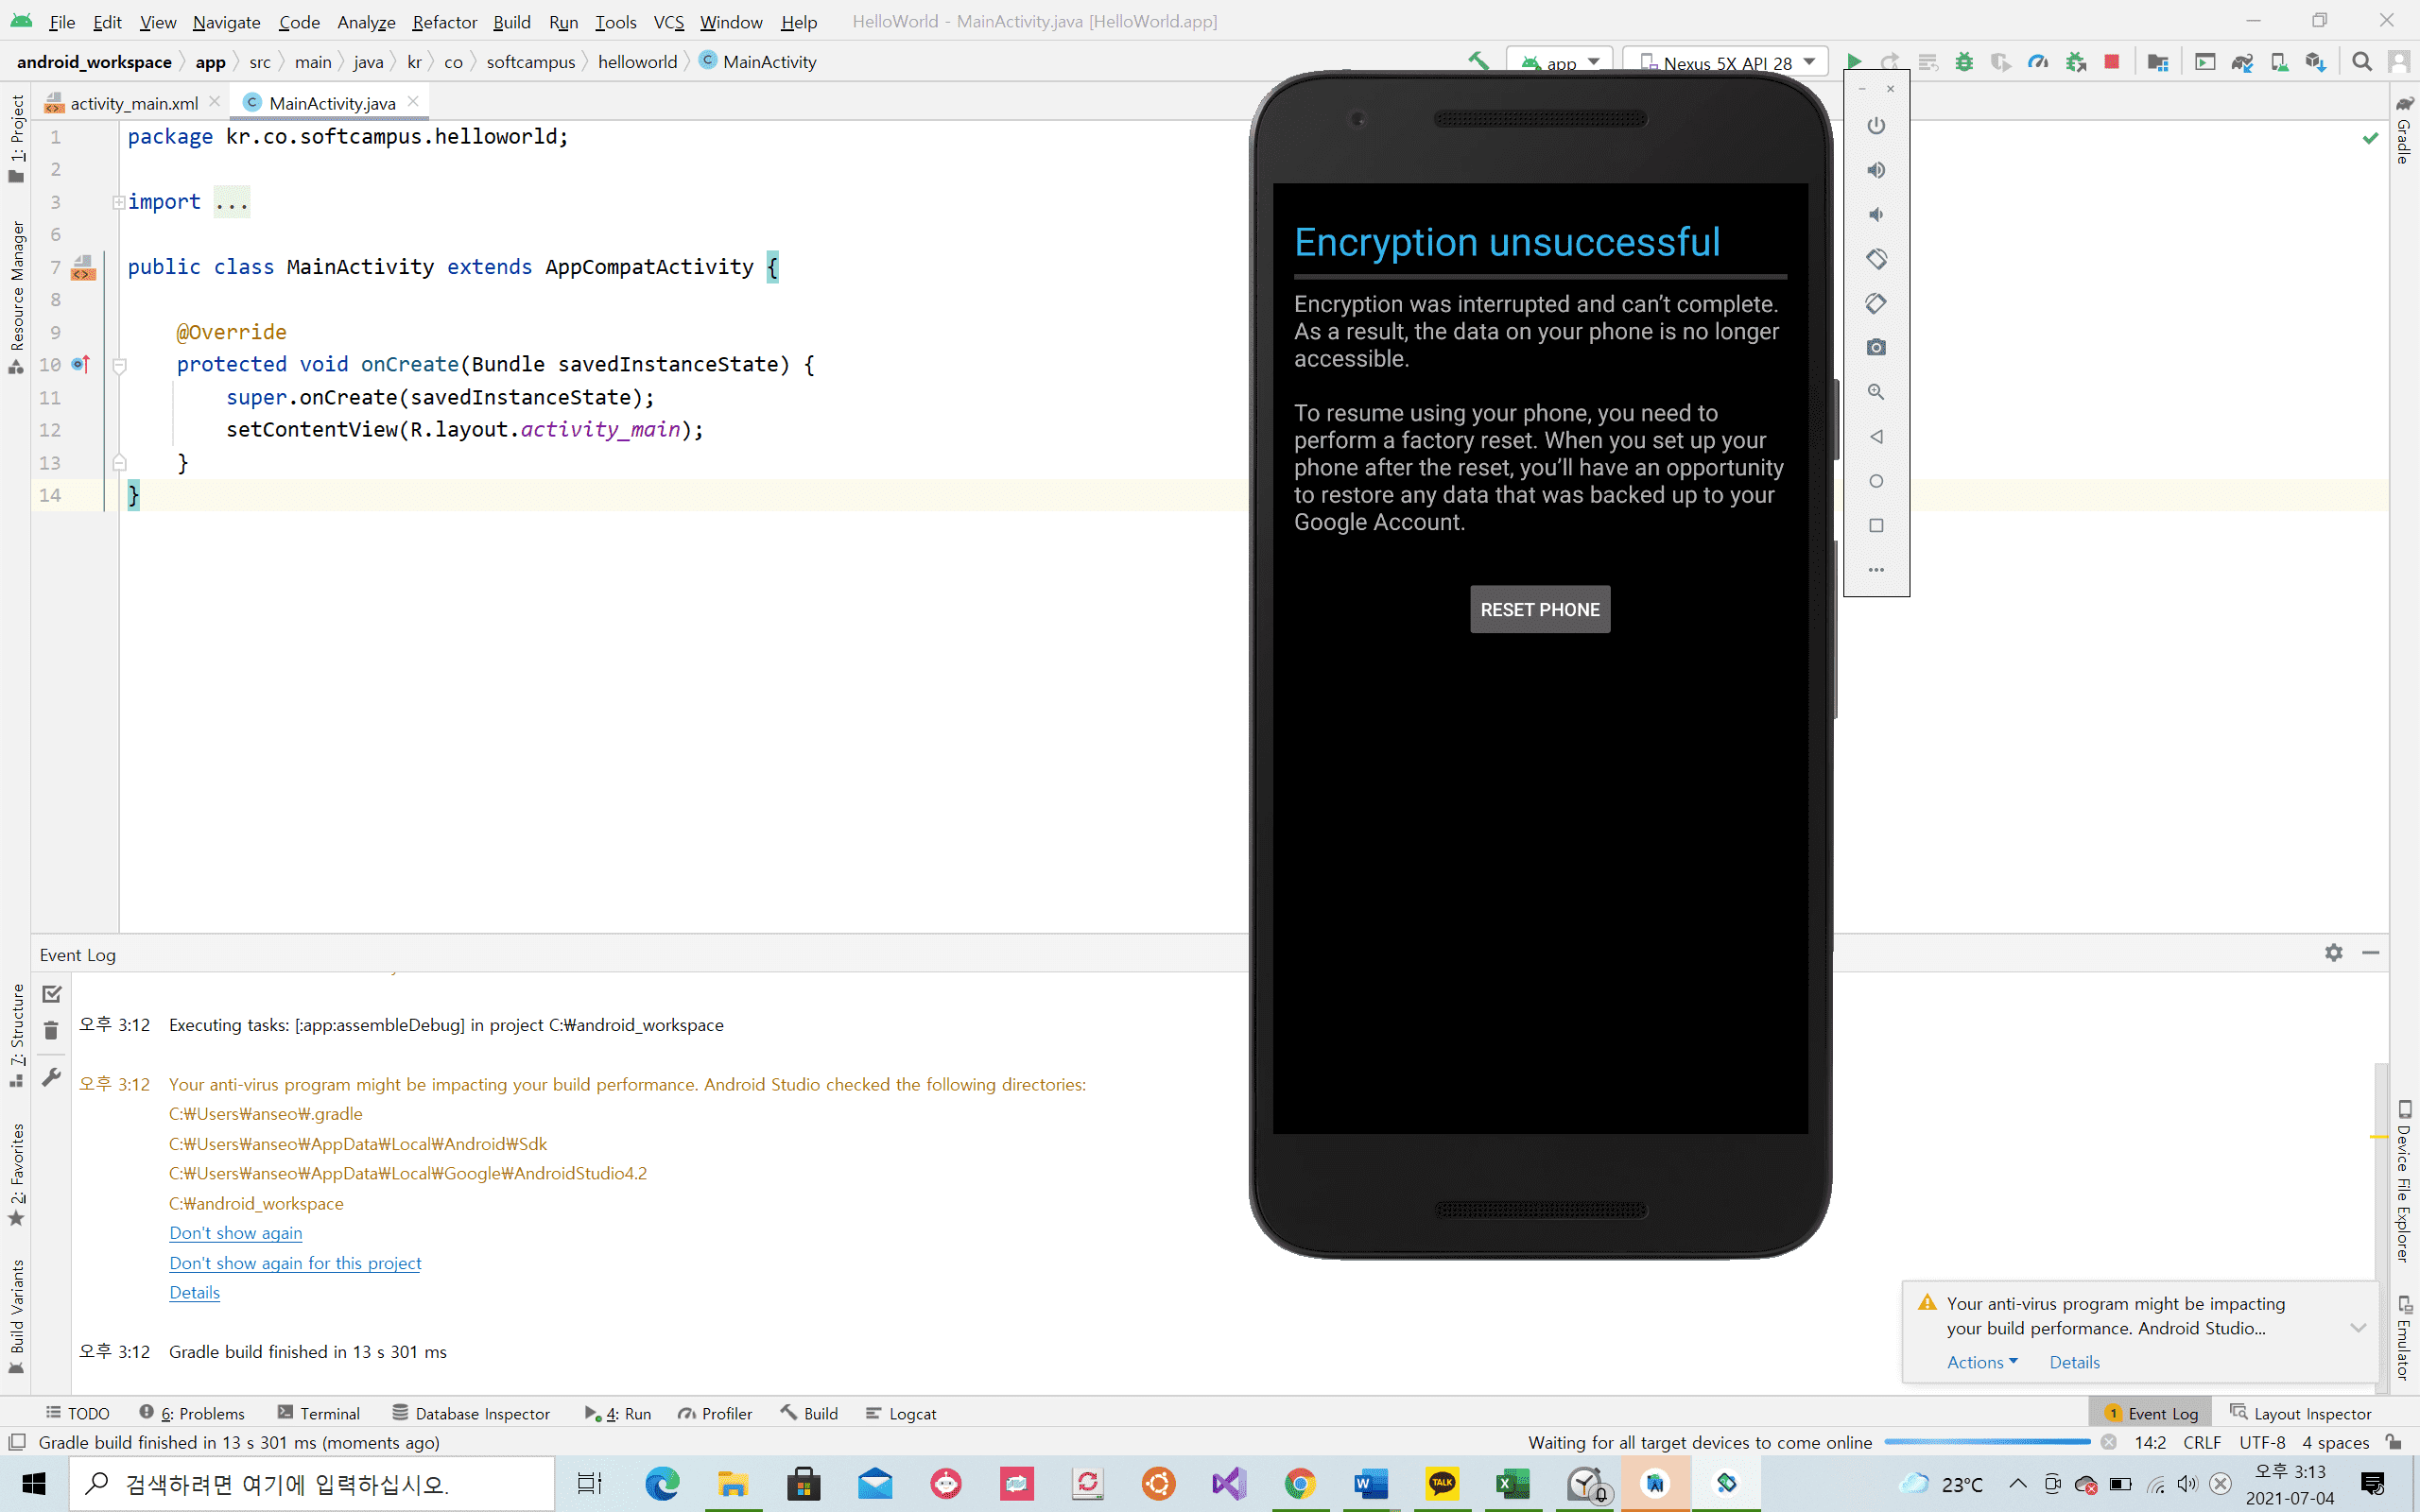This screenshot has width=2420, height=1512.
Task: Switch to activity_main.xml tab
Action: click(x=133, y=103)
